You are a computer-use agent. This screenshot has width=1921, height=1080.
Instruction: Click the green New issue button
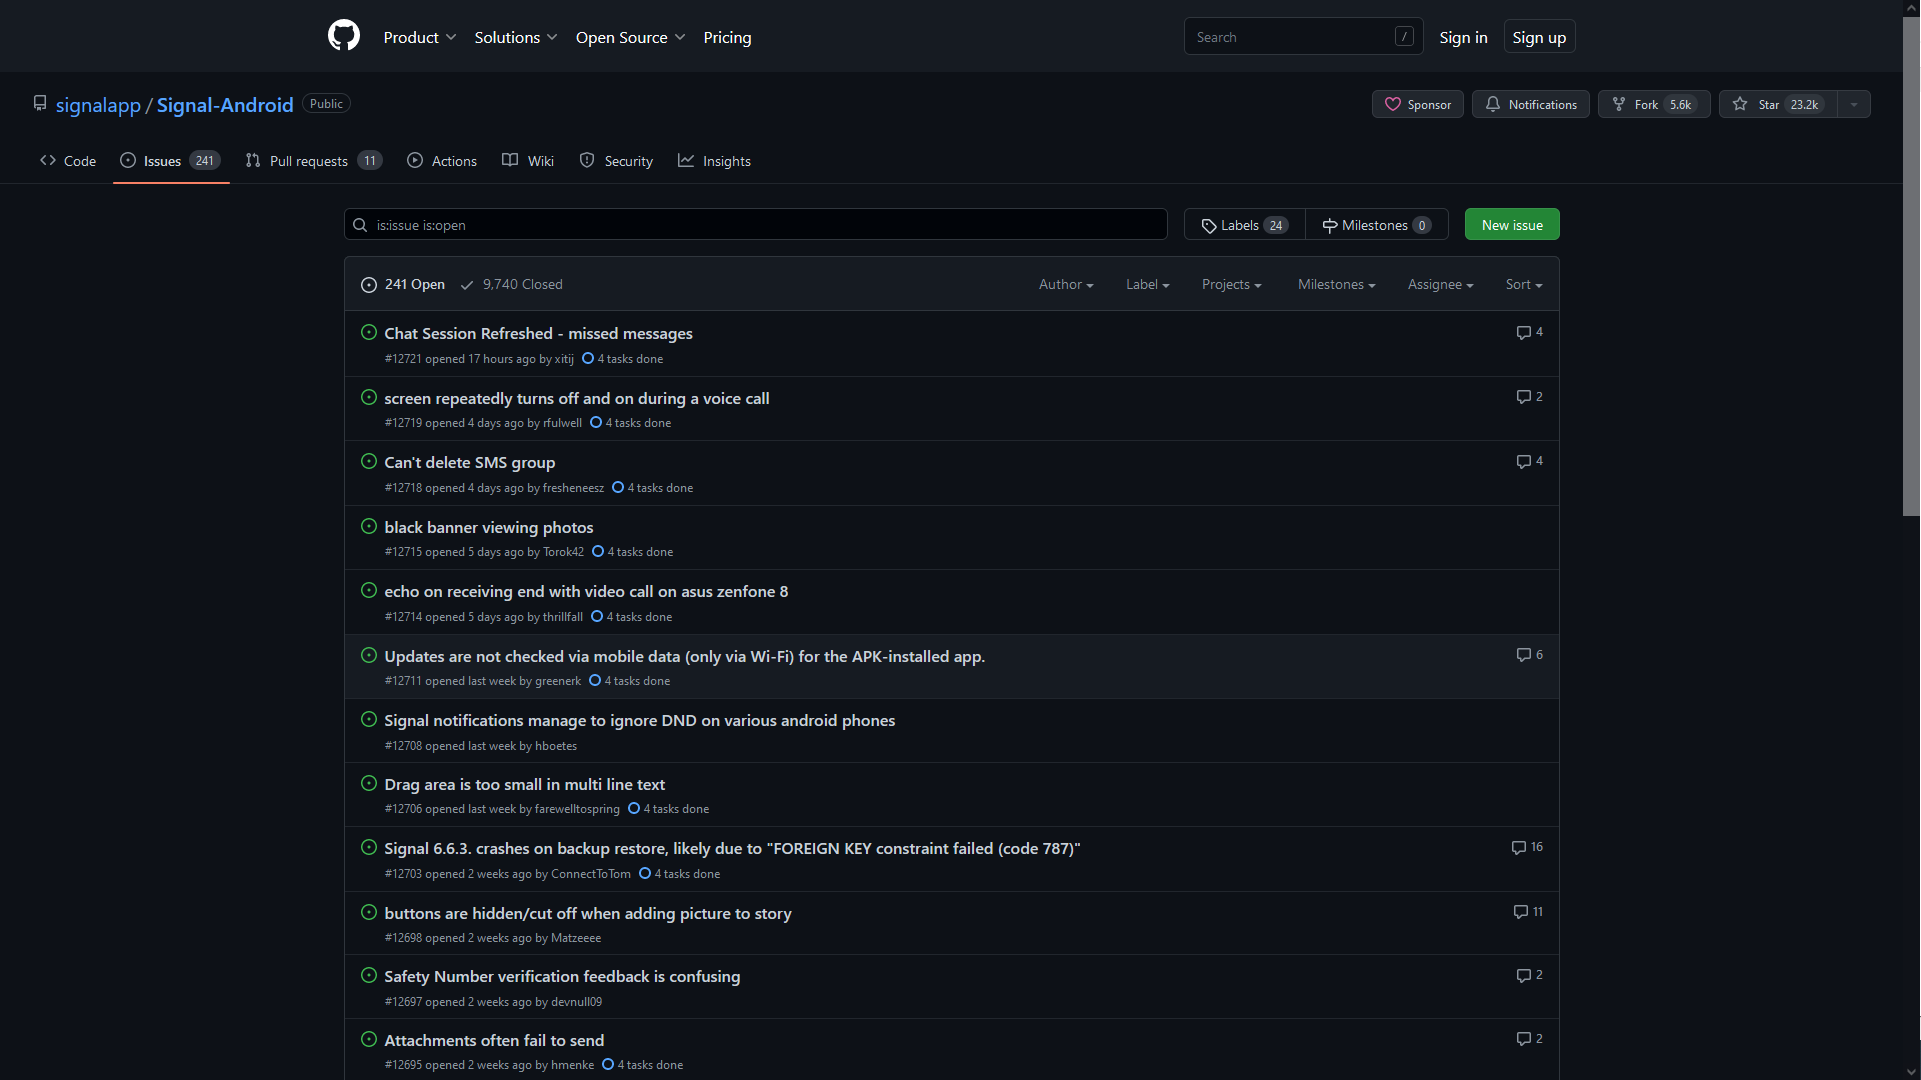[x=1511, y=225]
